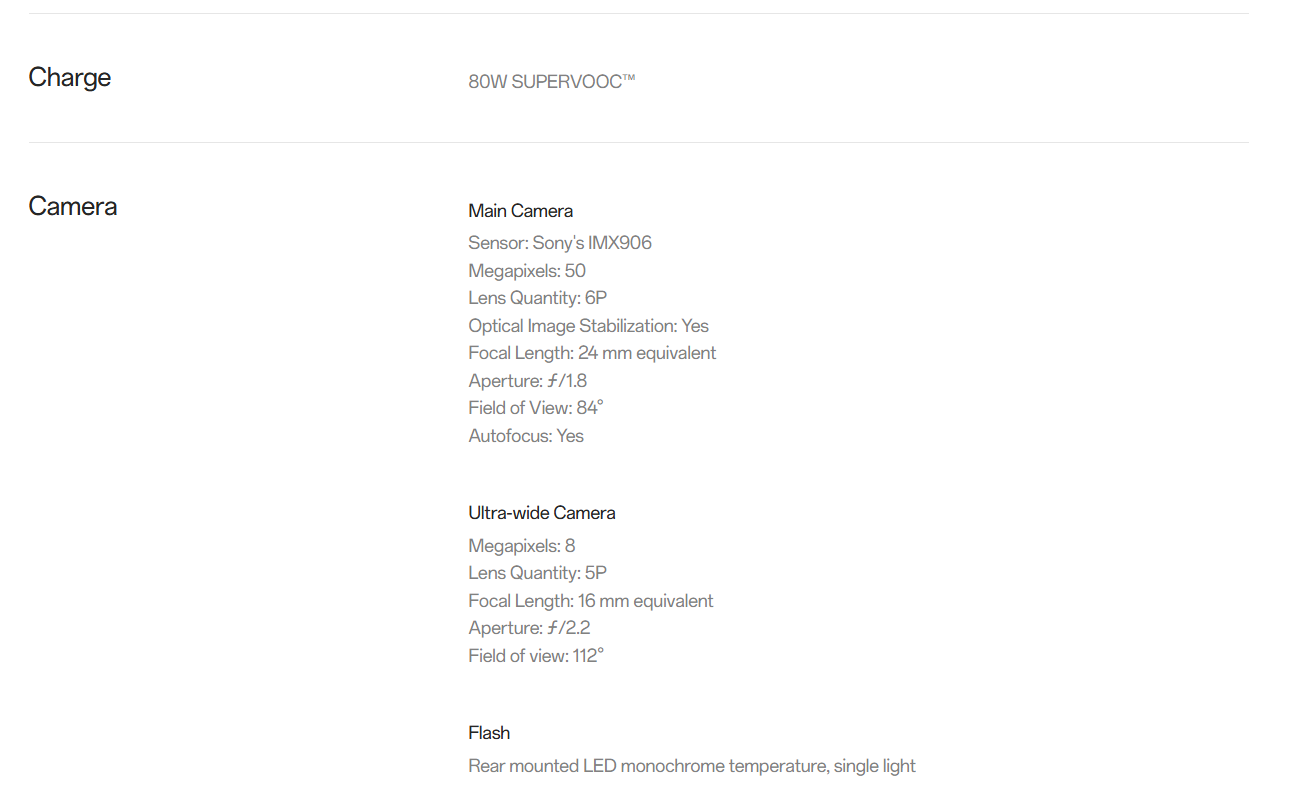The height and width of the screenshot is (808, 1291).
Task: Click the 80W SUPERVOOC text
Action: pyautogui.click(x=551, y=82)
